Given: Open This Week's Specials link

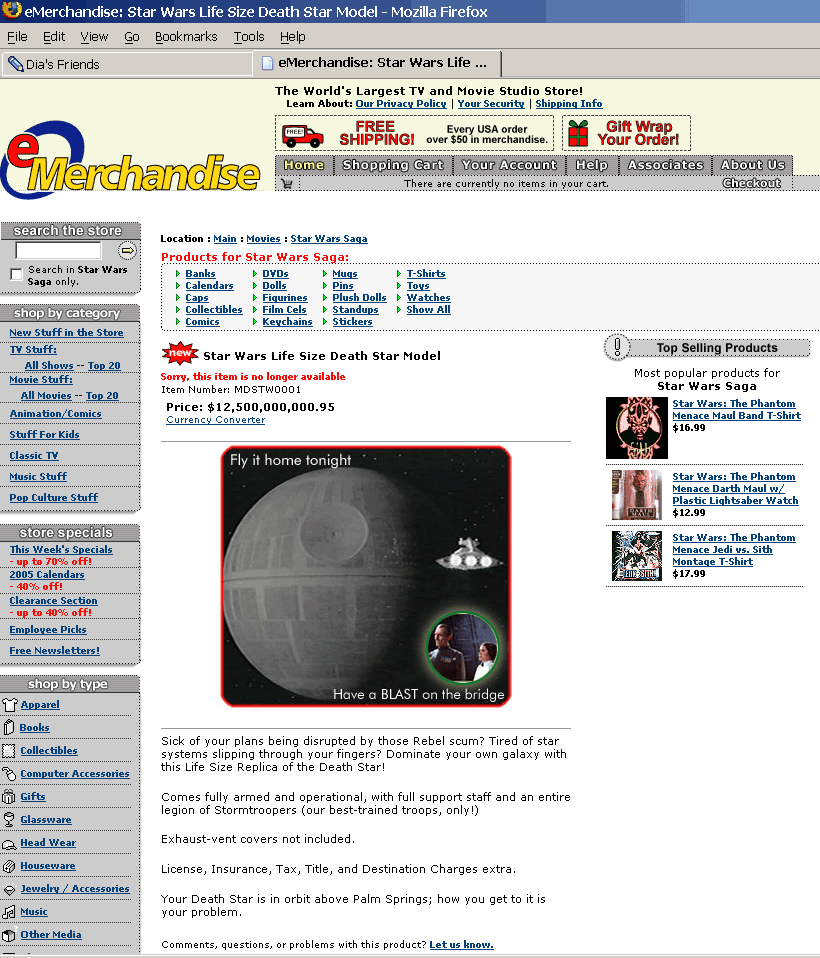Looking at the screenshot, I should (61, 550).
